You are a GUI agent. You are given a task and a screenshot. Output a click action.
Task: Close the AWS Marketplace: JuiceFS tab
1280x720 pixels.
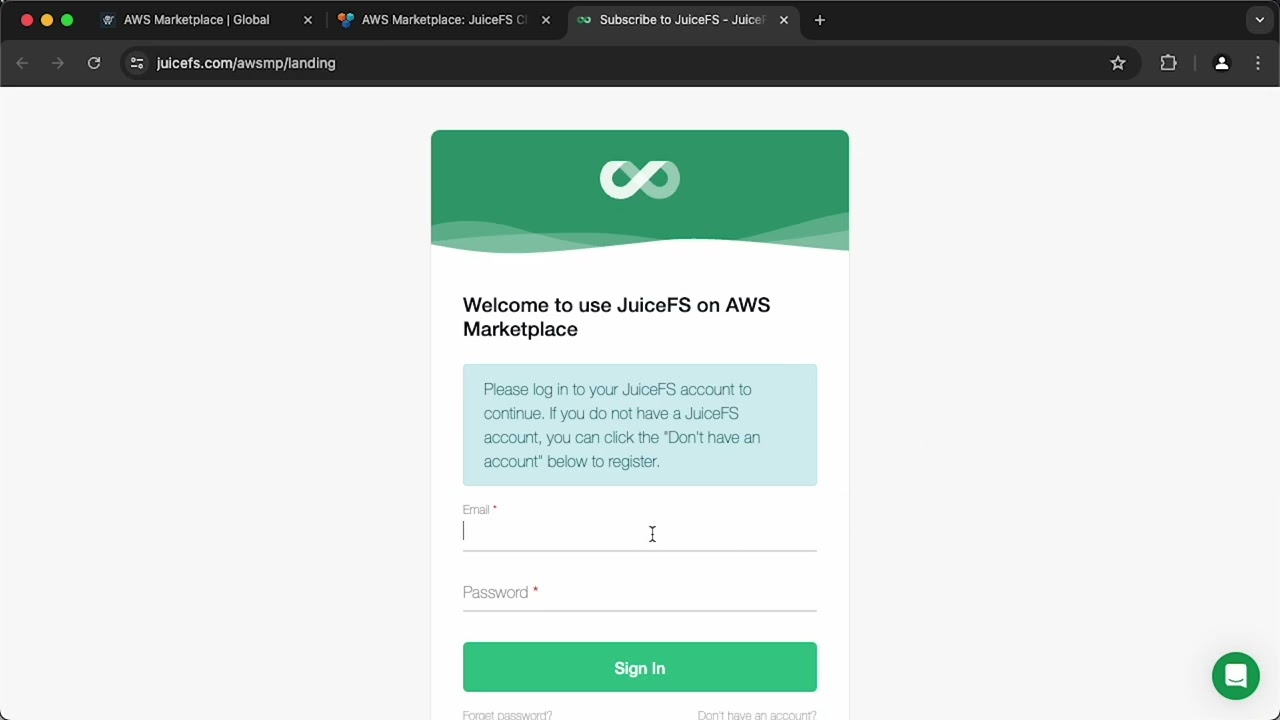545,20
